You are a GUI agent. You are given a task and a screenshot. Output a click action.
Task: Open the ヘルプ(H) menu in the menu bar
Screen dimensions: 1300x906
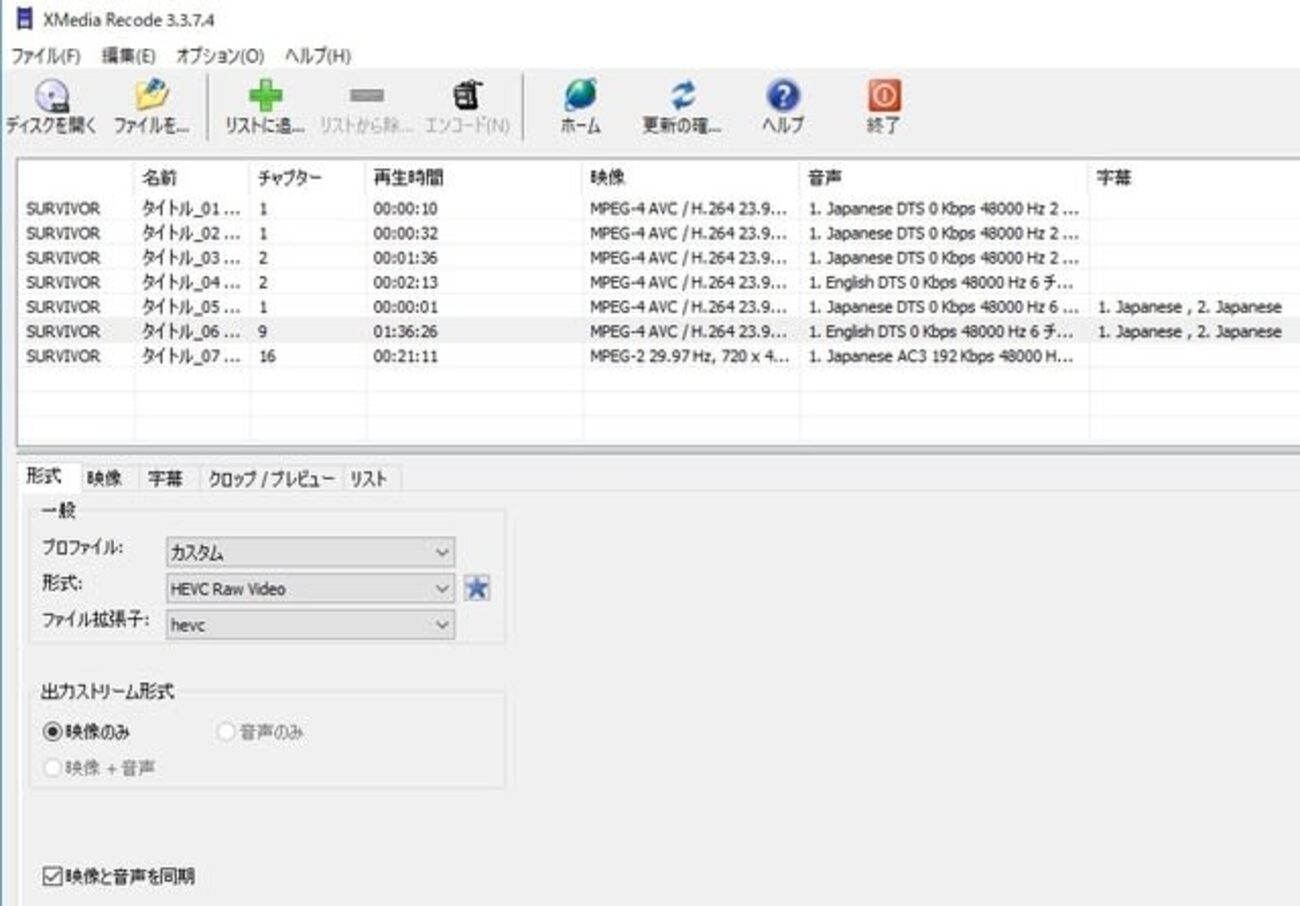pyautogui.click(x=318, y=56)
